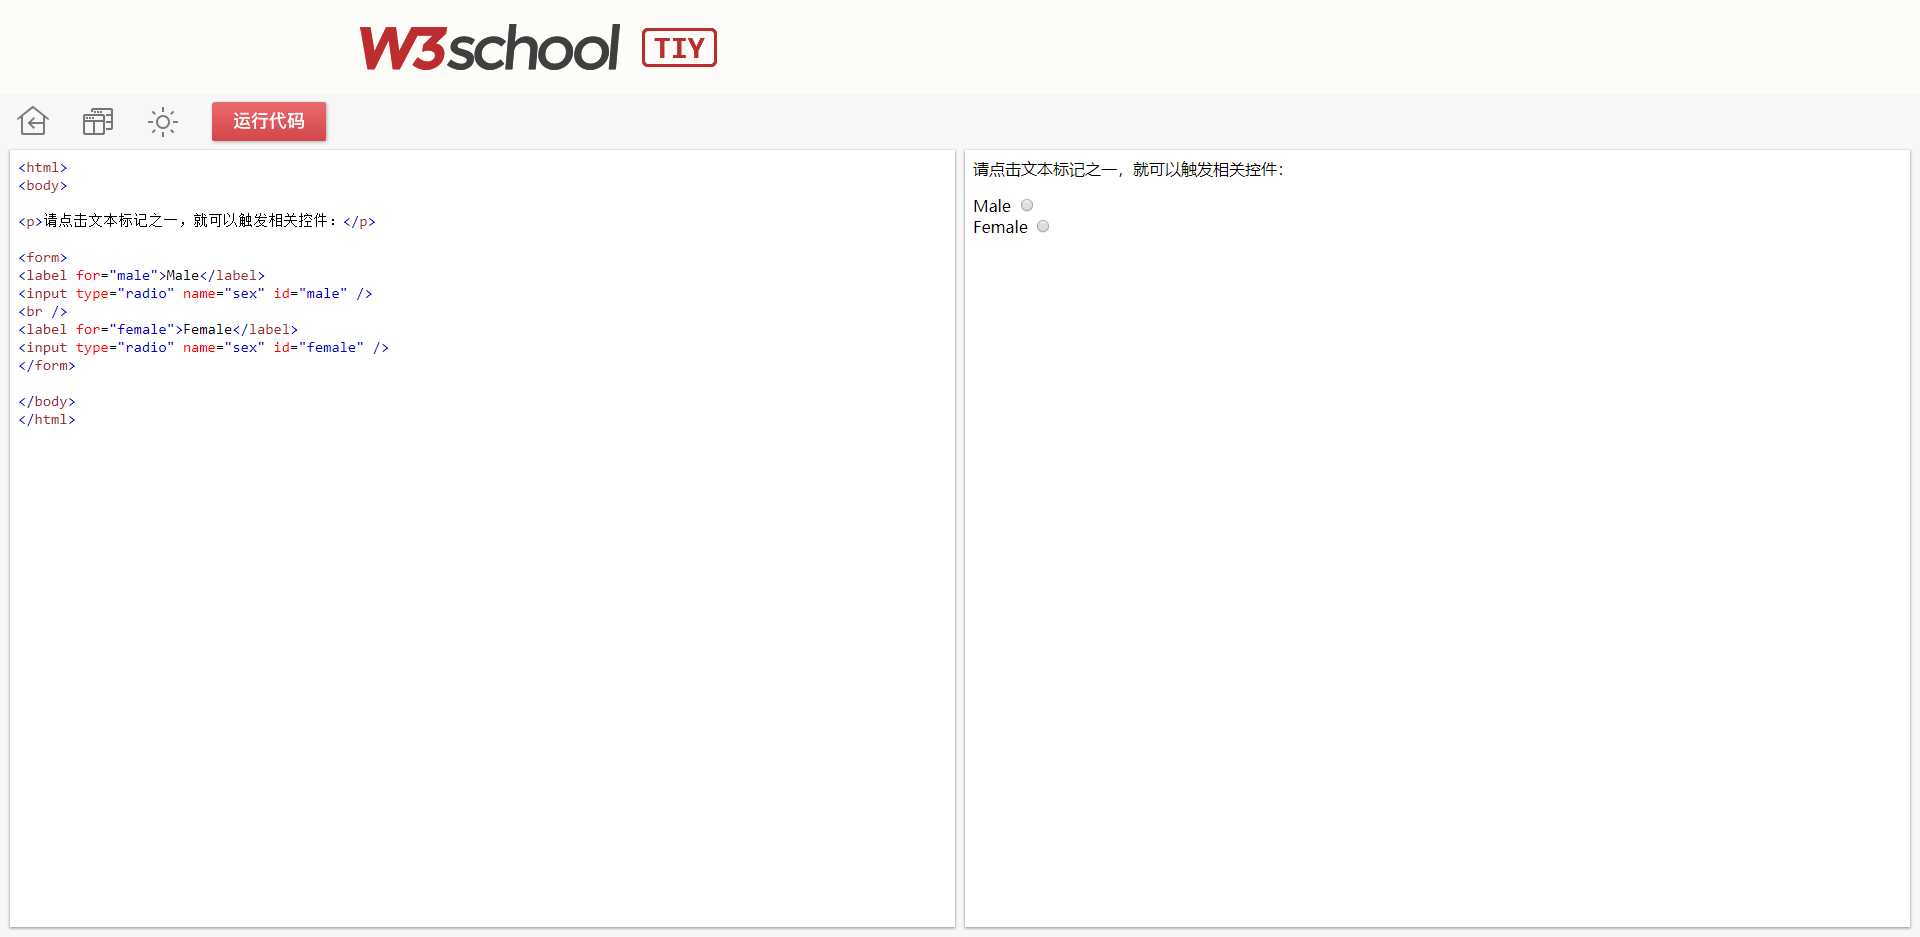The image size is (1920, 937).
Task: Click the Male label in the preview
Action: click(992, 206)
